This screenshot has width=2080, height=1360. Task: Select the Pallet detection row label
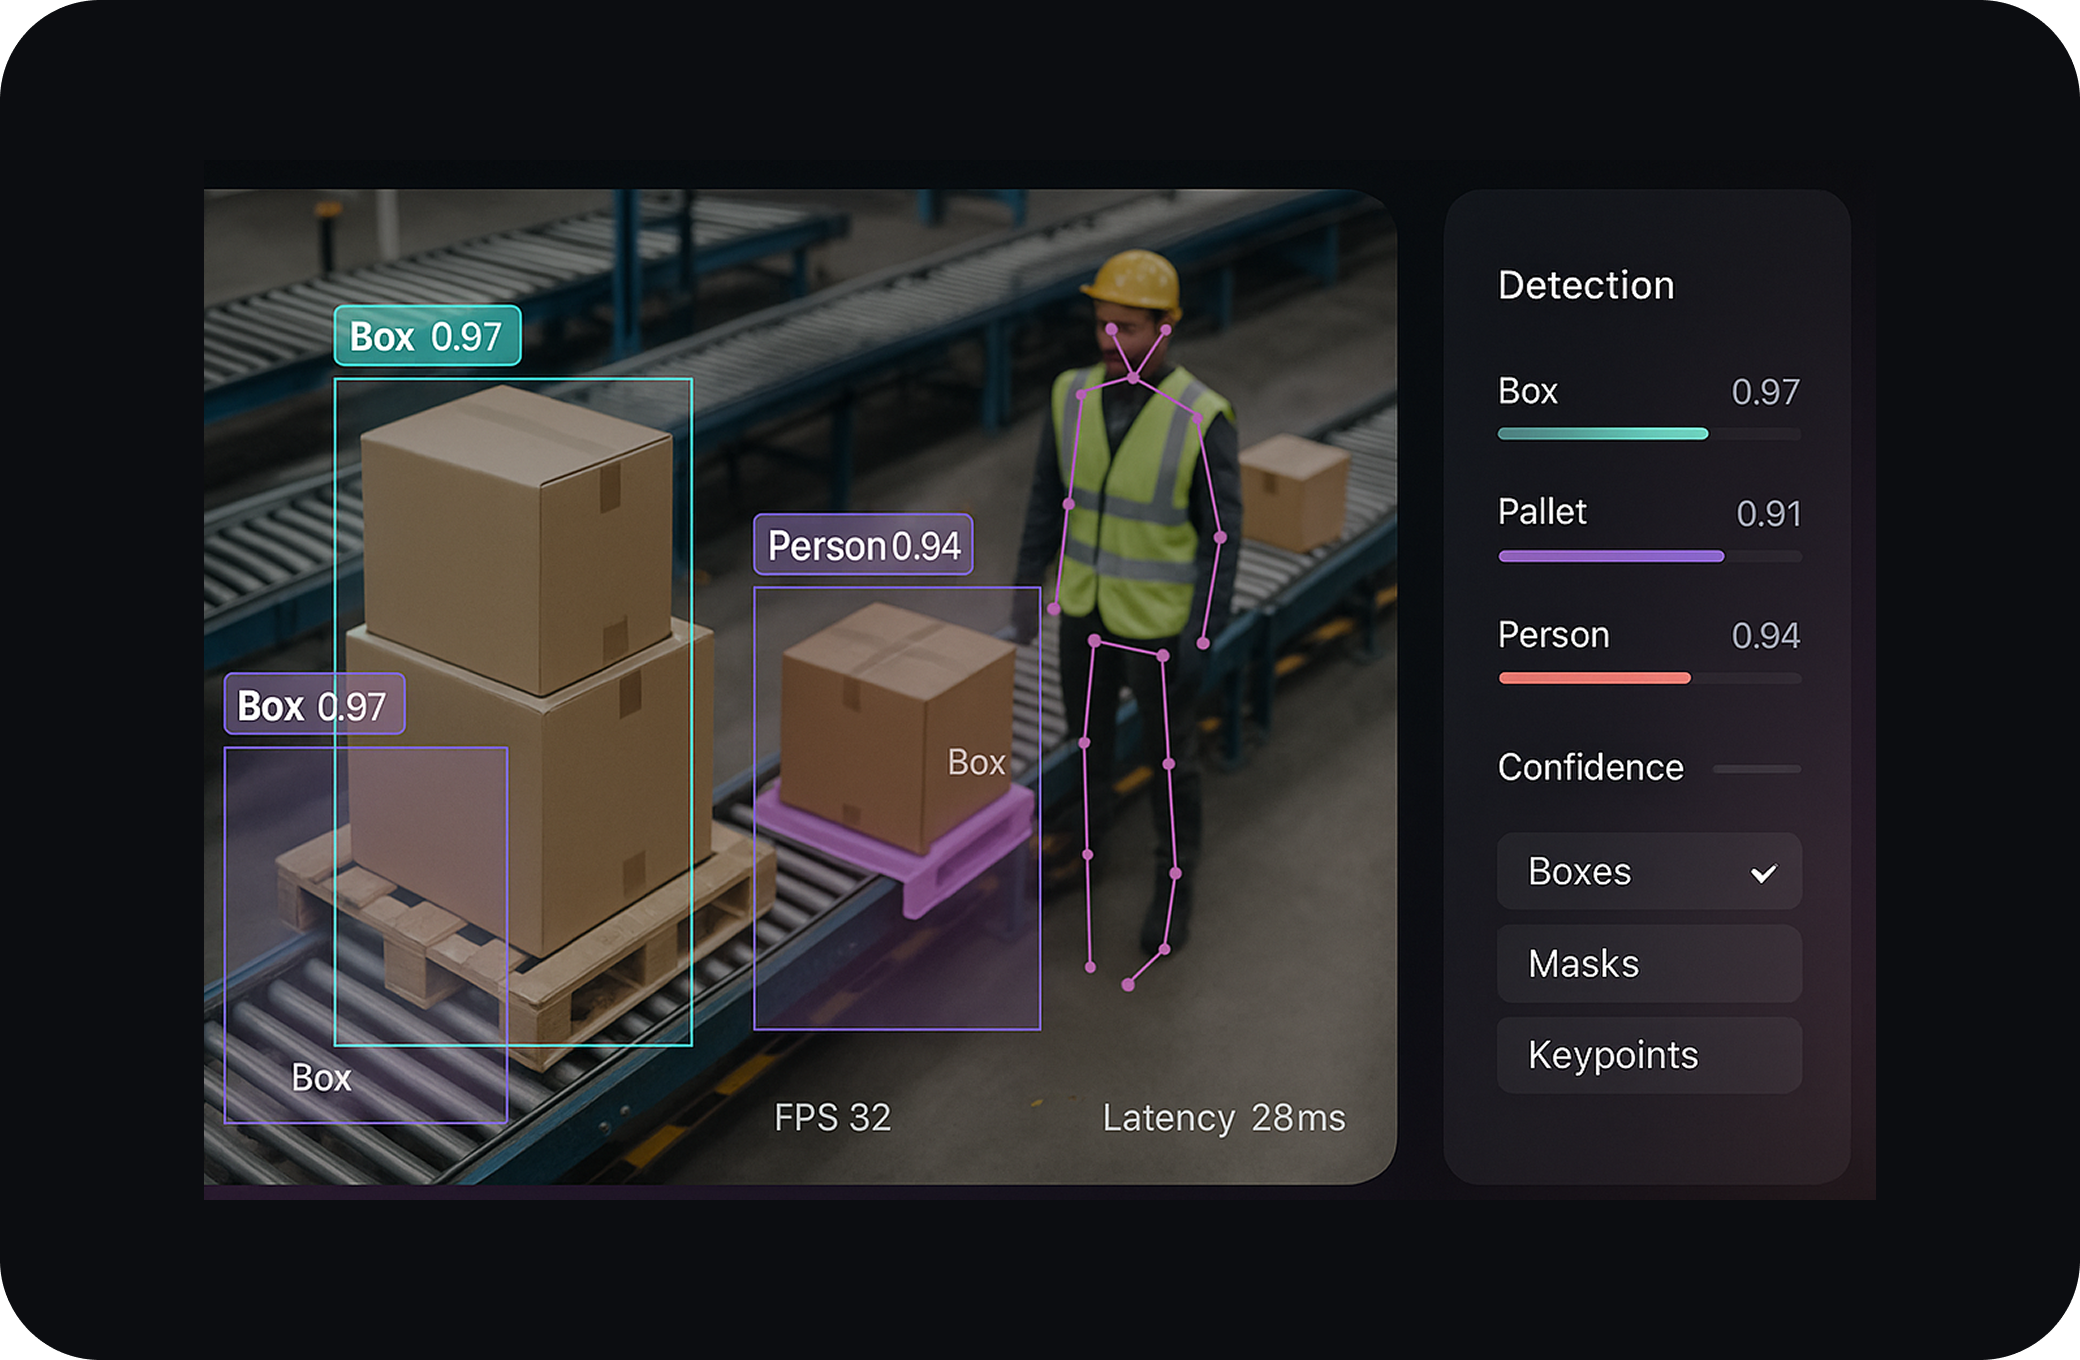[x=1541, y=512]
